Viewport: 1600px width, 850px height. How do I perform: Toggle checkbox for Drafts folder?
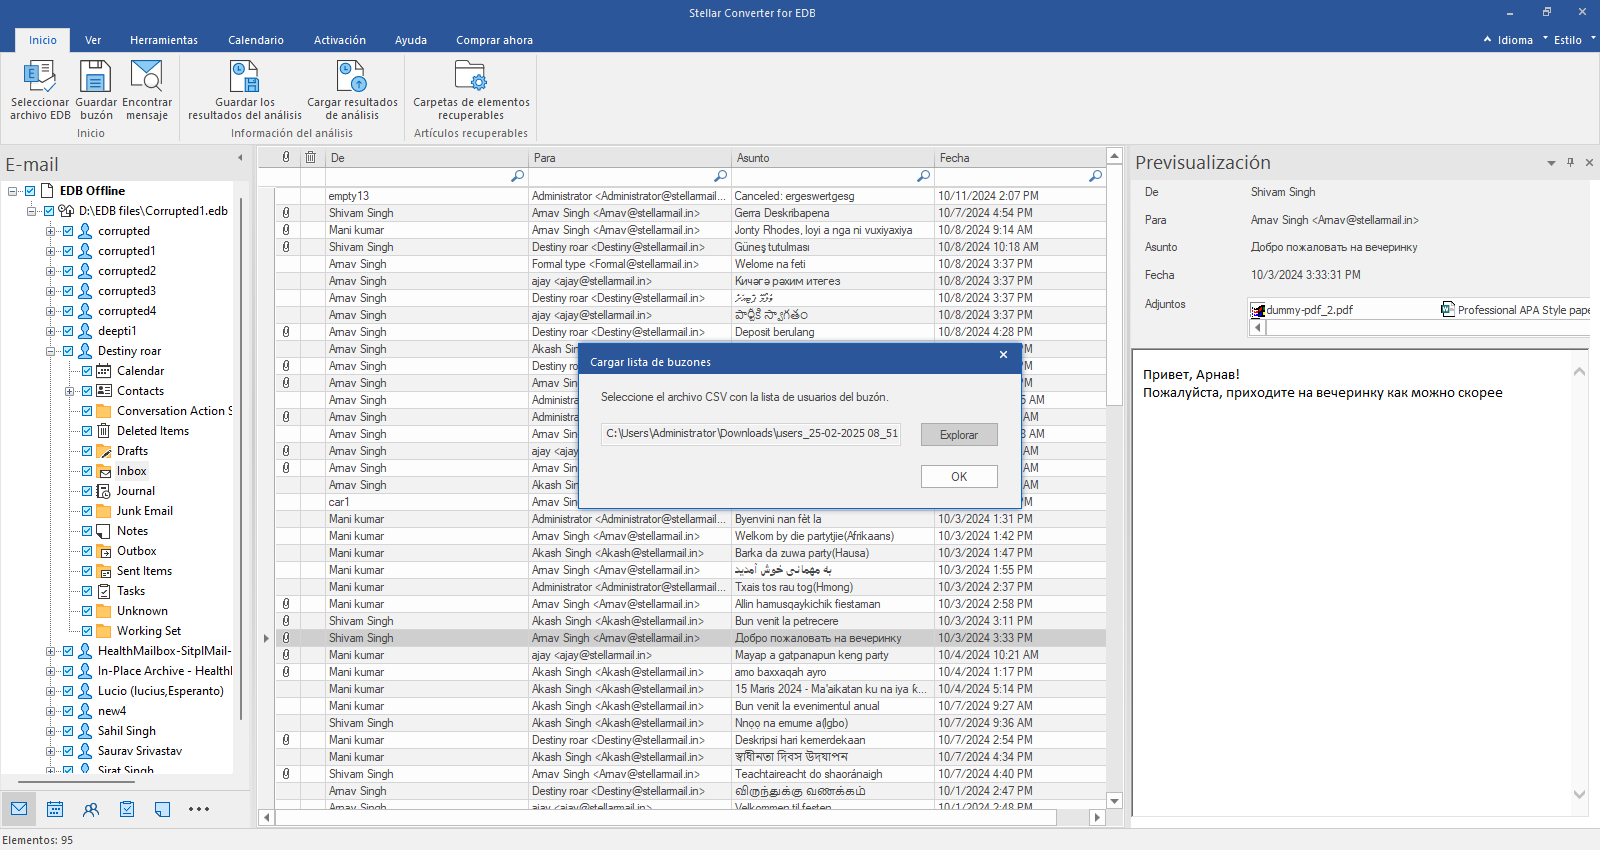click(x=87, y=451)
